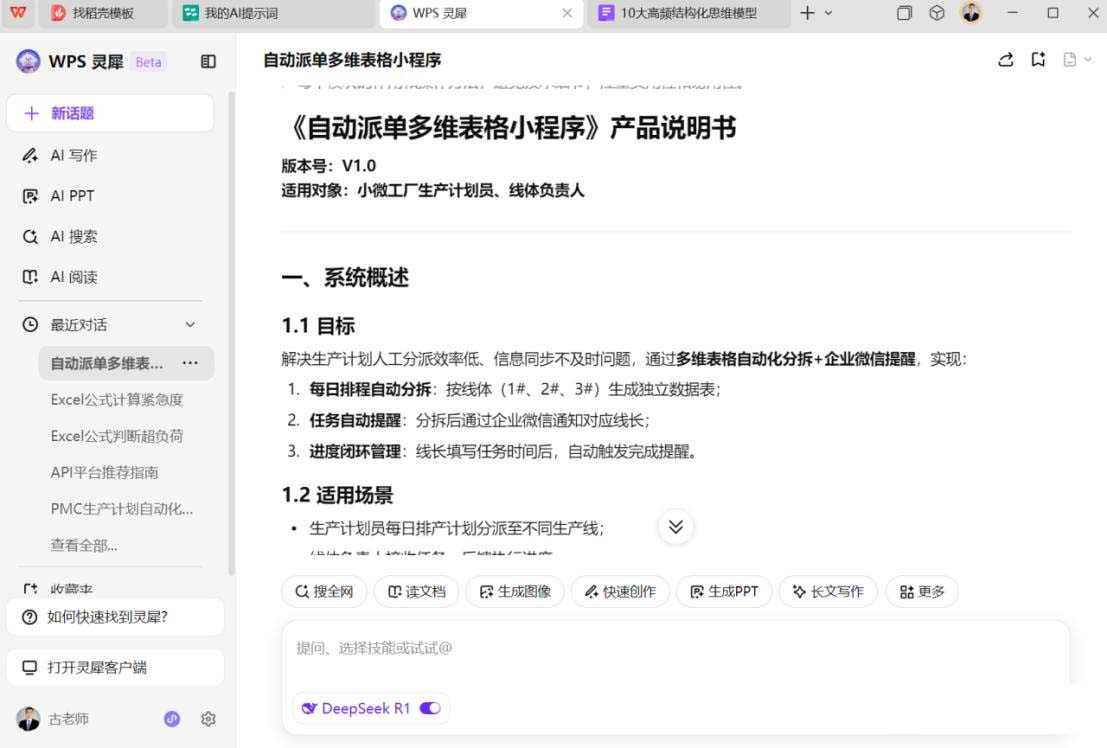This screenshot has height=748, width=1107.
Task: Toggle DeepSeek R1 switch
Action: click(430, 708)
